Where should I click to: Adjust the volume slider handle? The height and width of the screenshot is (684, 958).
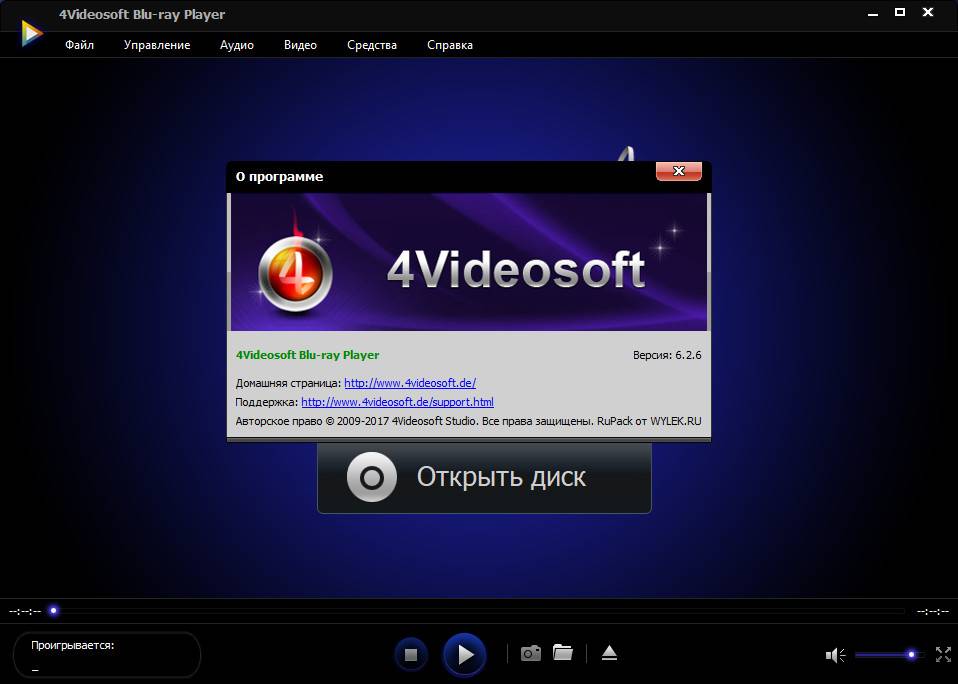911,655
